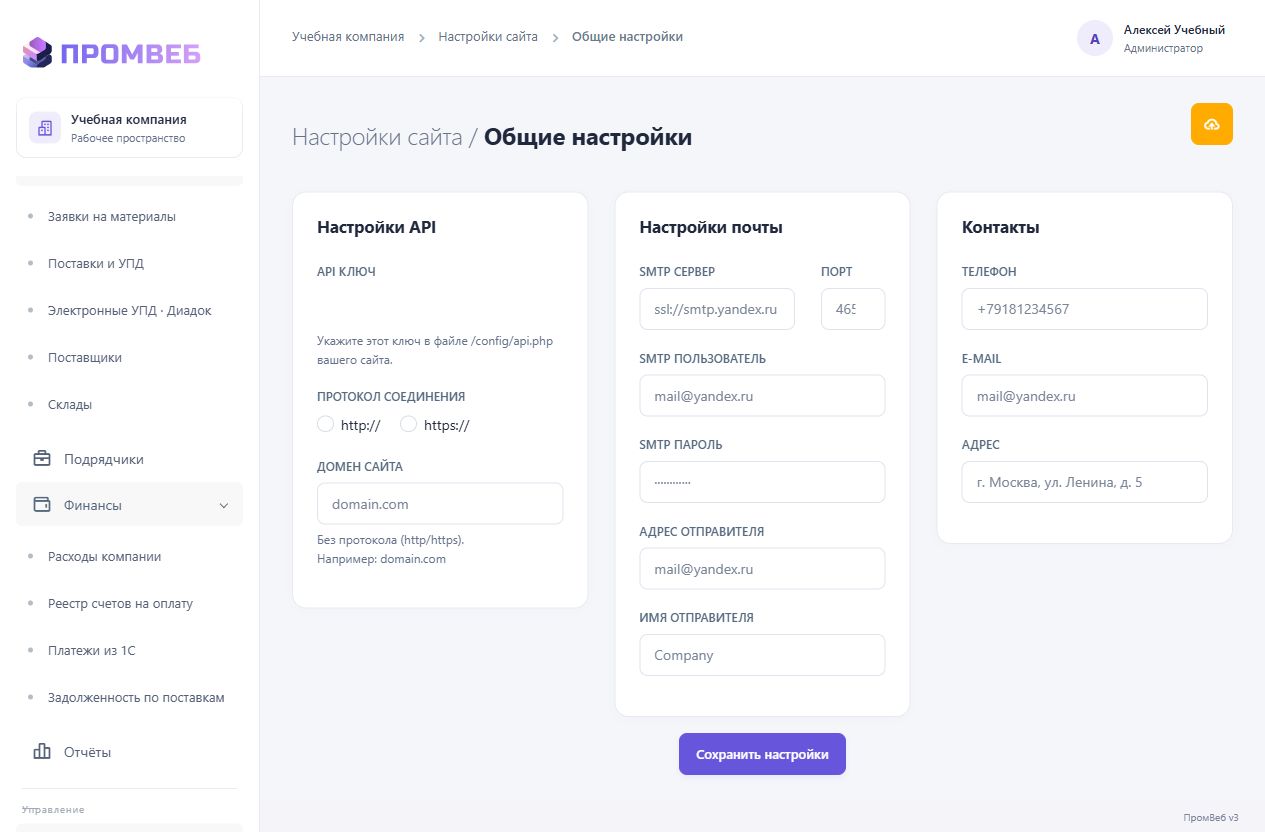Click the orange cloud upload button
Image resolution: width=1265 pixels, height=832 pixels.
[1212, 124]
